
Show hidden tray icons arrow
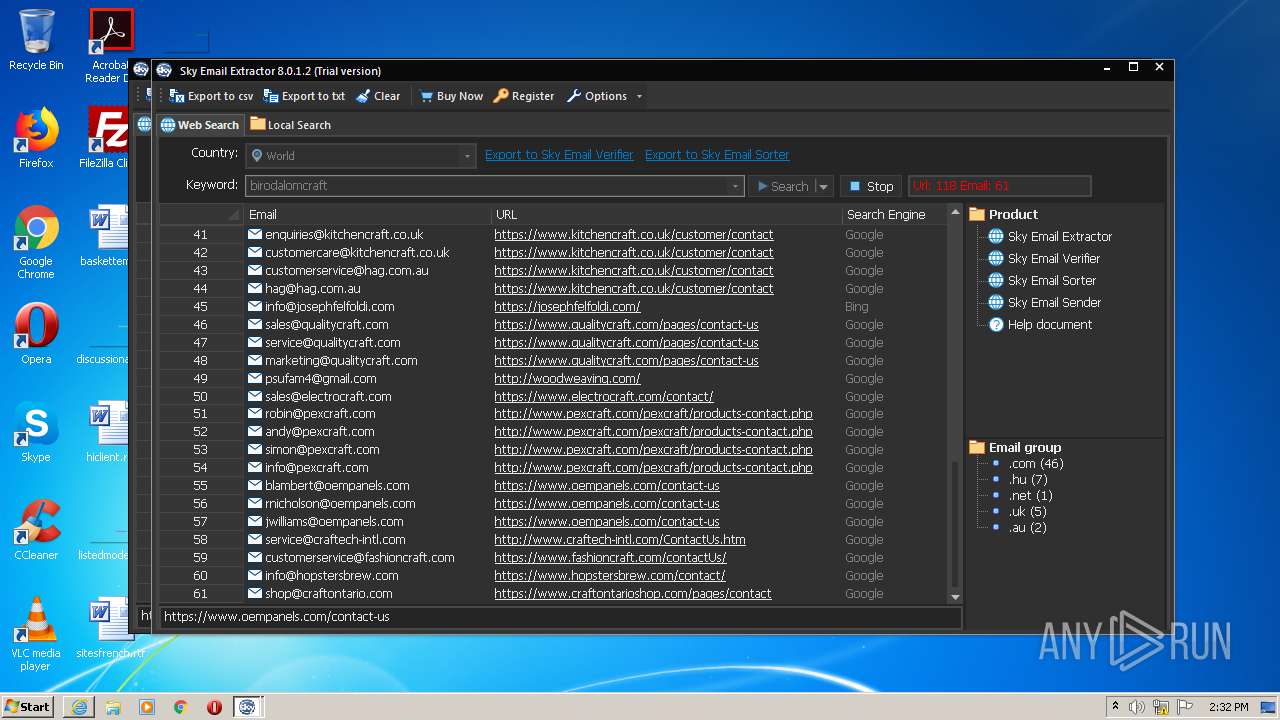(1115, 707)
